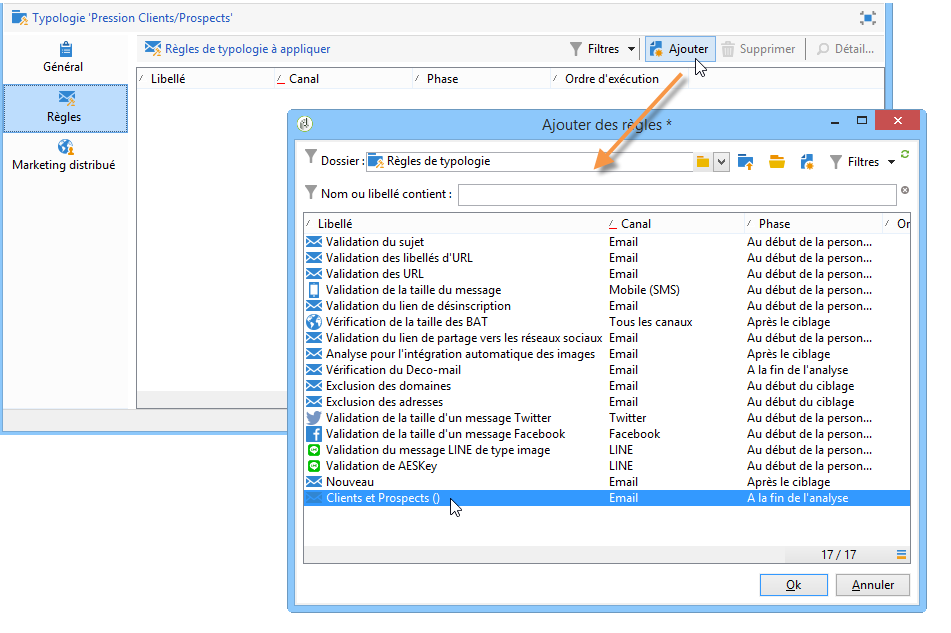Viewport: 951px width, 633px height.
Task: Click the green refresh icon
Action: click(905, 154)
